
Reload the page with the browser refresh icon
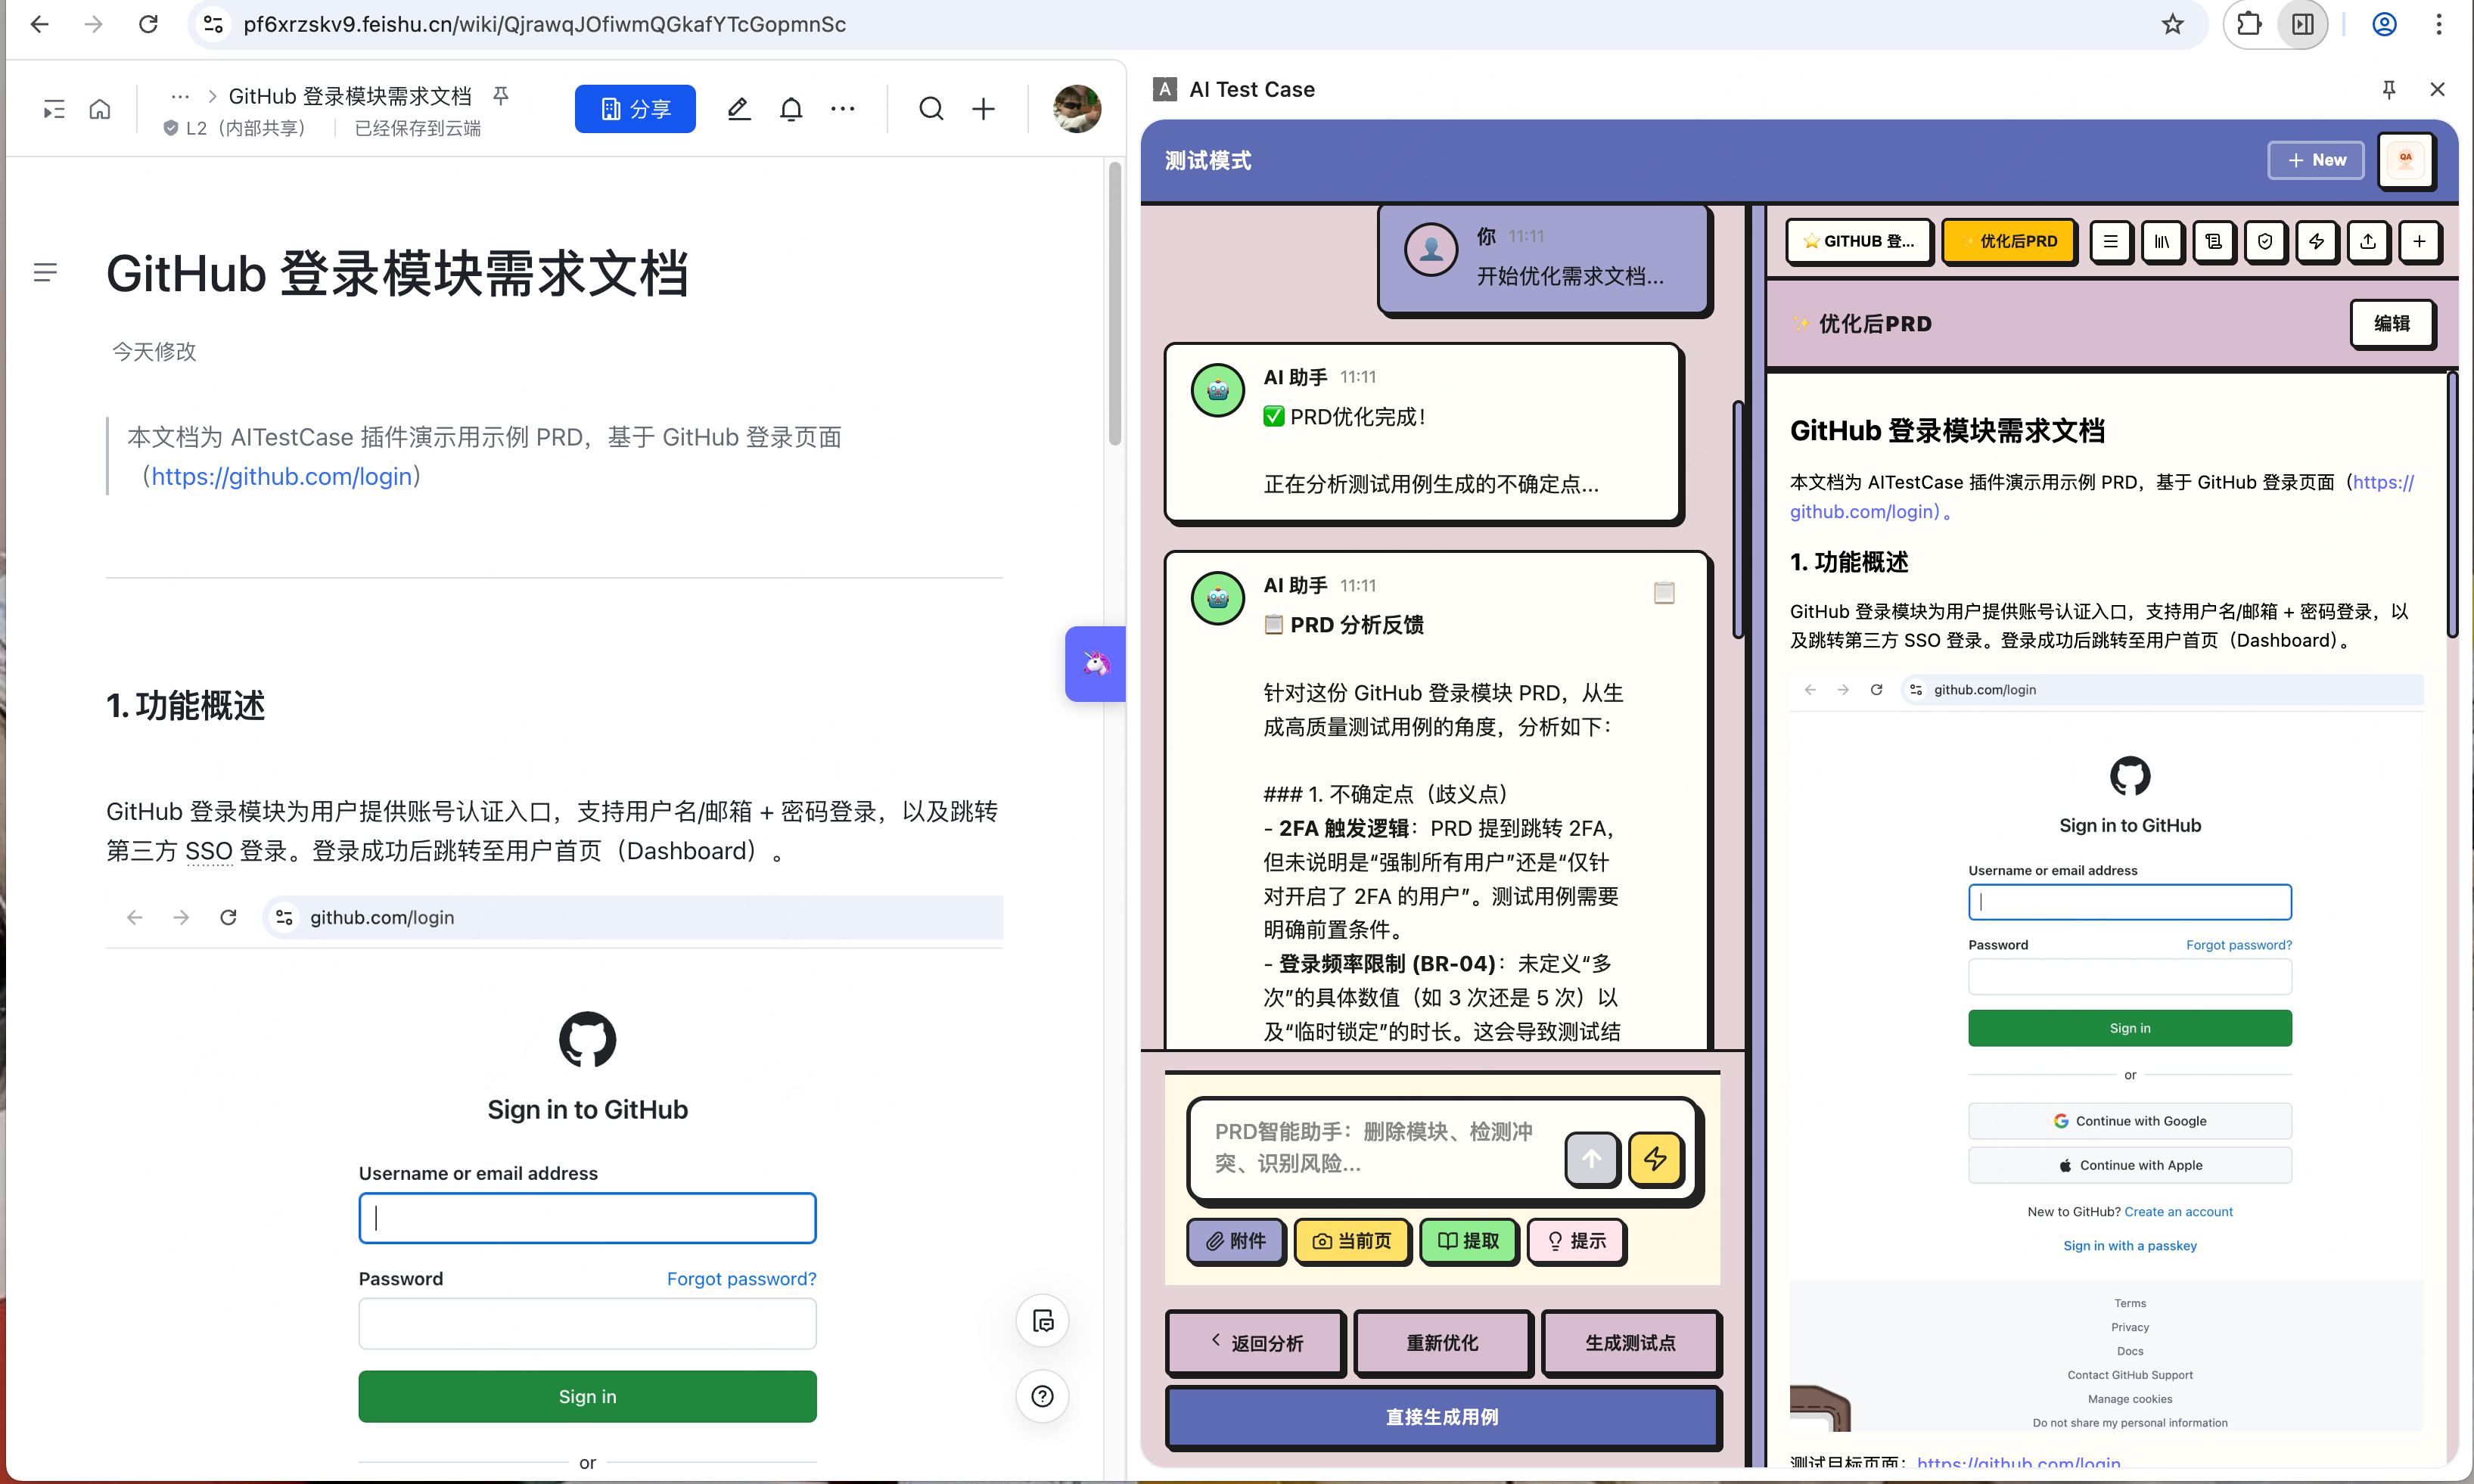pos(148,24)
